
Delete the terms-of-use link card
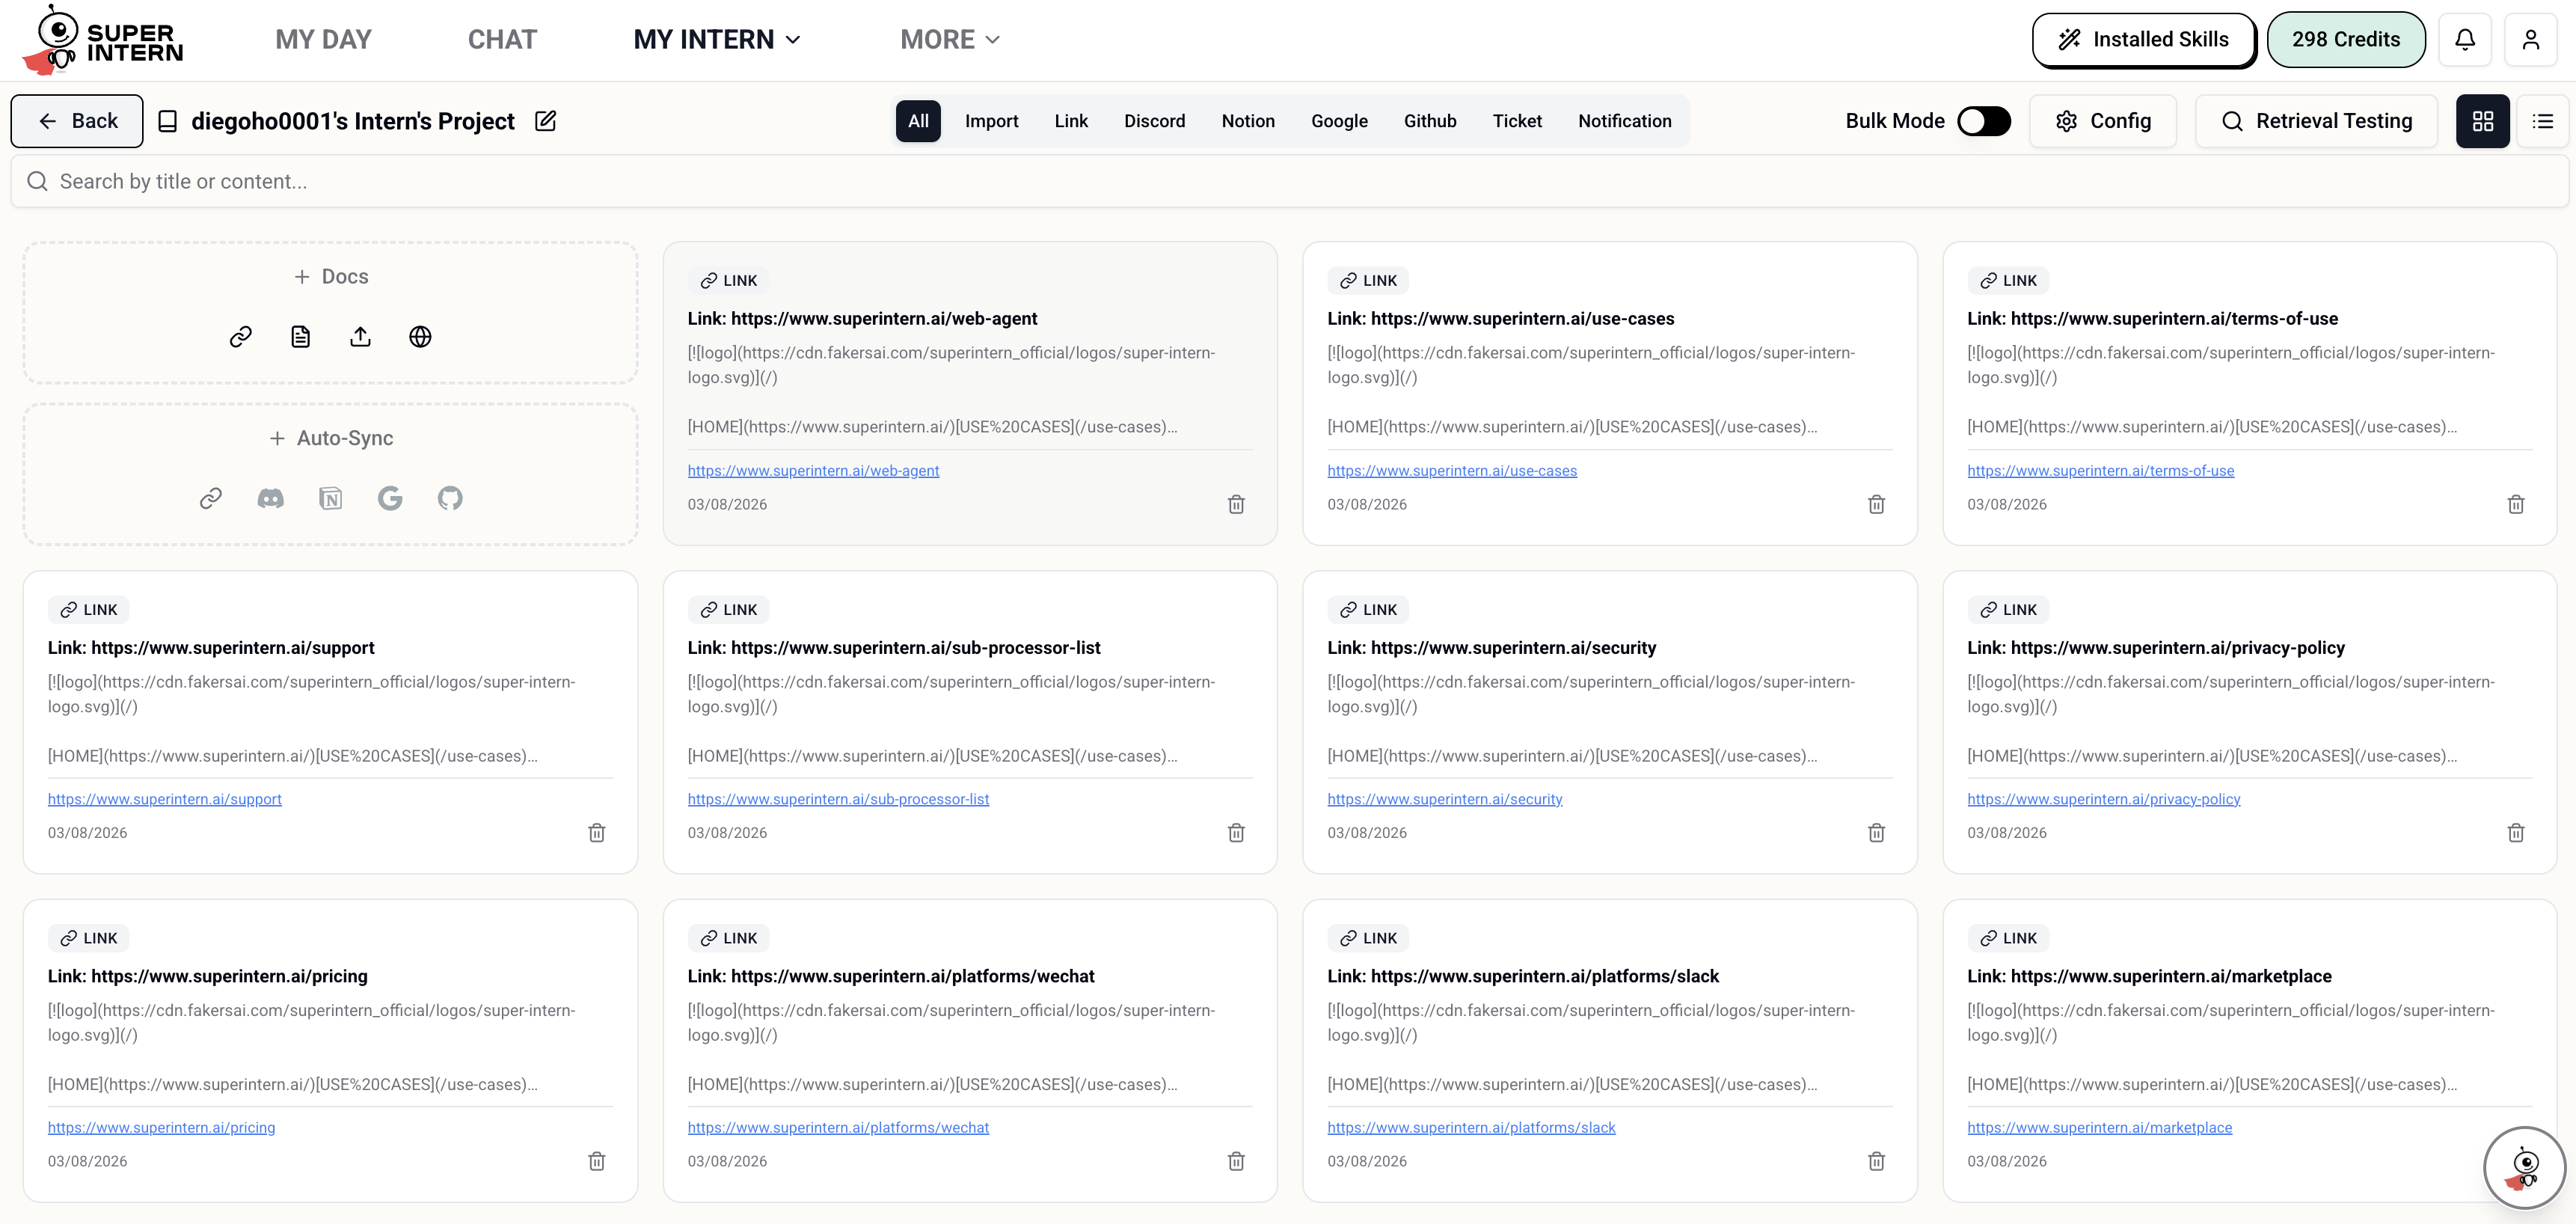point(2516,504)
